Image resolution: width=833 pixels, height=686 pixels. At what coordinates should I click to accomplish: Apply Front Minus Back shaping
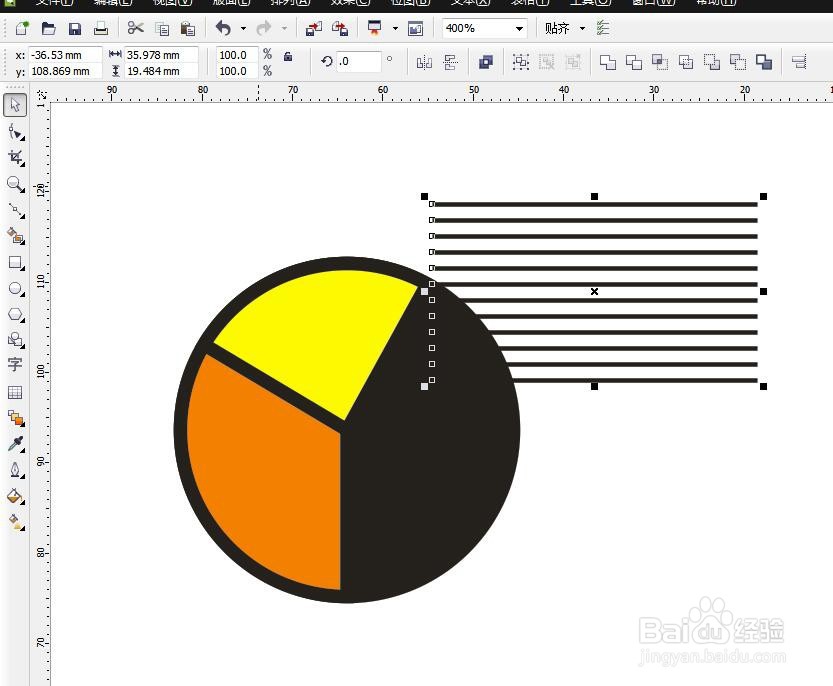pyautogui.click(x=712, y=62)
